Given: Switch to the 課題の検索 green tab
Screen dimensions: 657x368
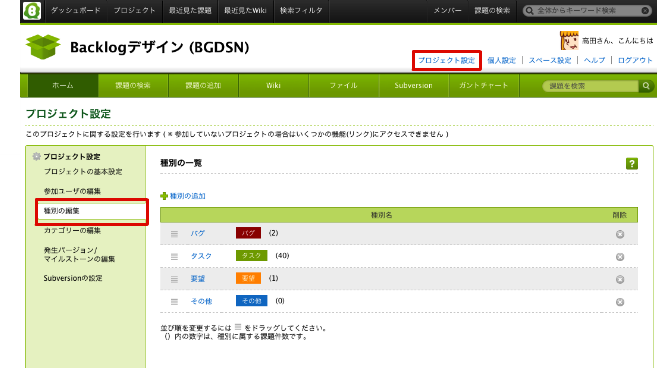Looking at the screenshot, I should coord(133,86).
